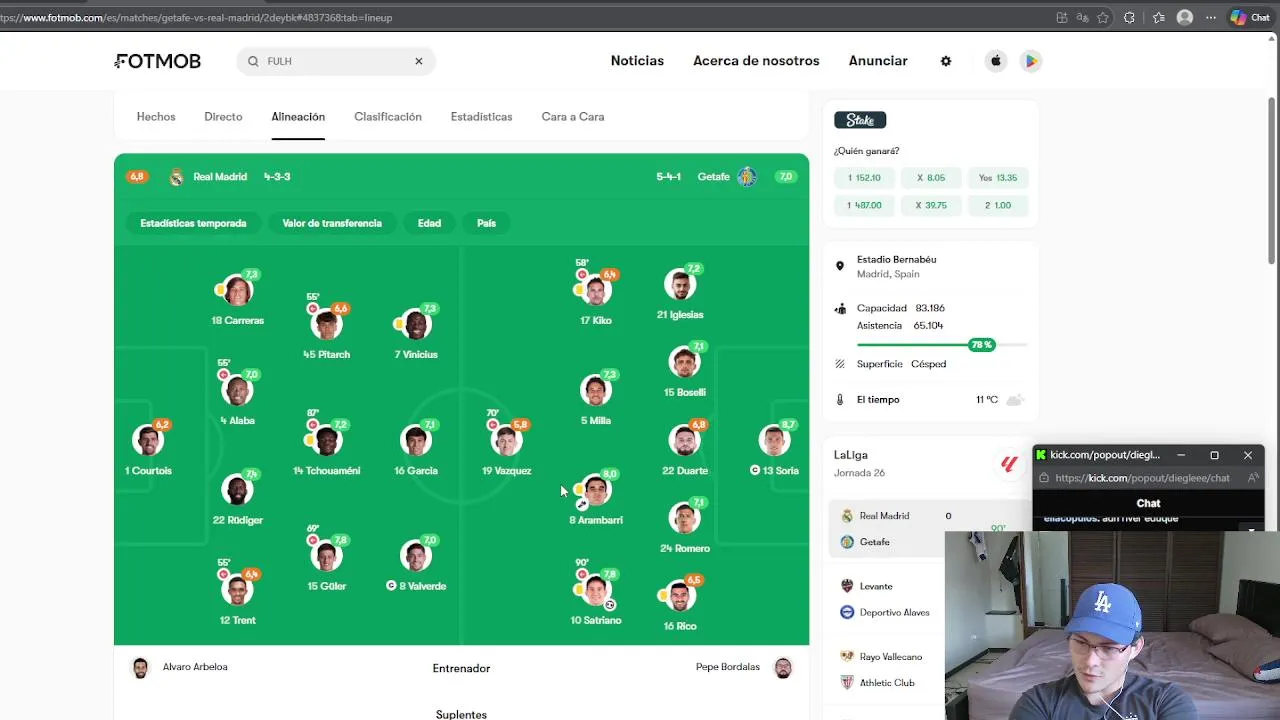The width and height of the screenshot is (1280, 720).
Task: Open player Güler photo
Action: click(x=327, y=556)
